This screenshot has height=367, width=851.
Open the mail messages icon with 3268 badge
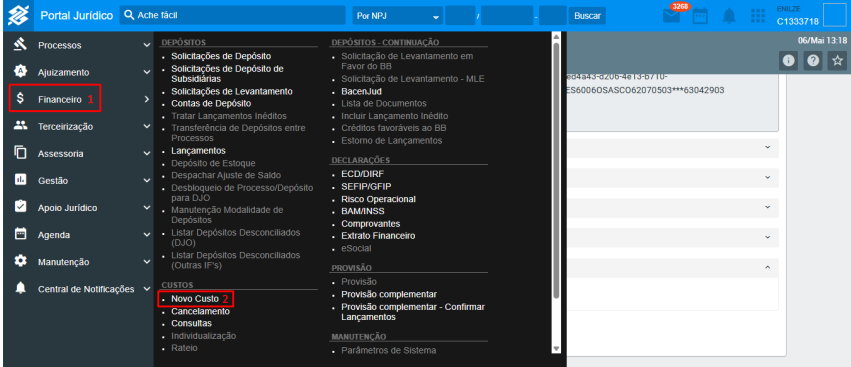tap(672, 16)
